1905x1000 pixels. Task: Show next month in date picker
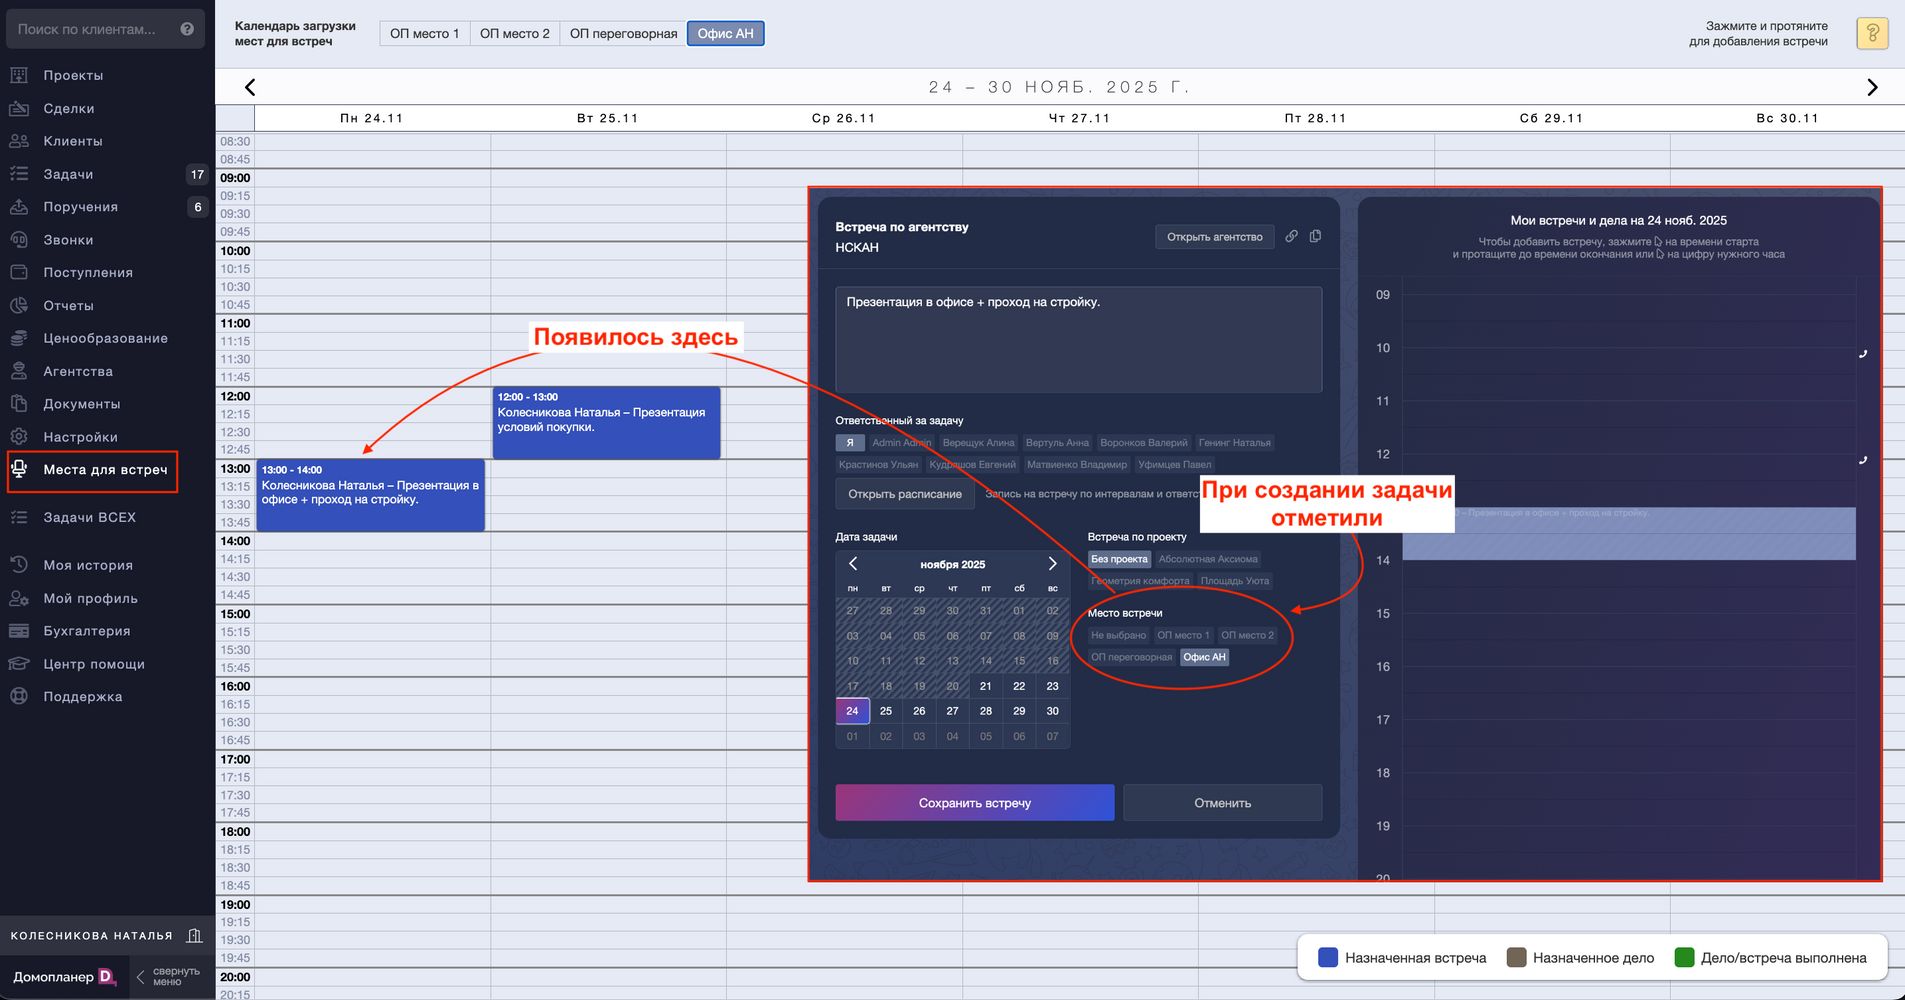1052,564
